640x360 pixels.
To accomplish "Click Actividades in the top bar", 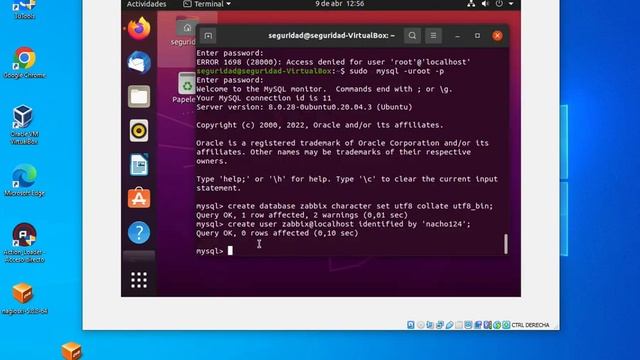I will click(x=146, y=4).
